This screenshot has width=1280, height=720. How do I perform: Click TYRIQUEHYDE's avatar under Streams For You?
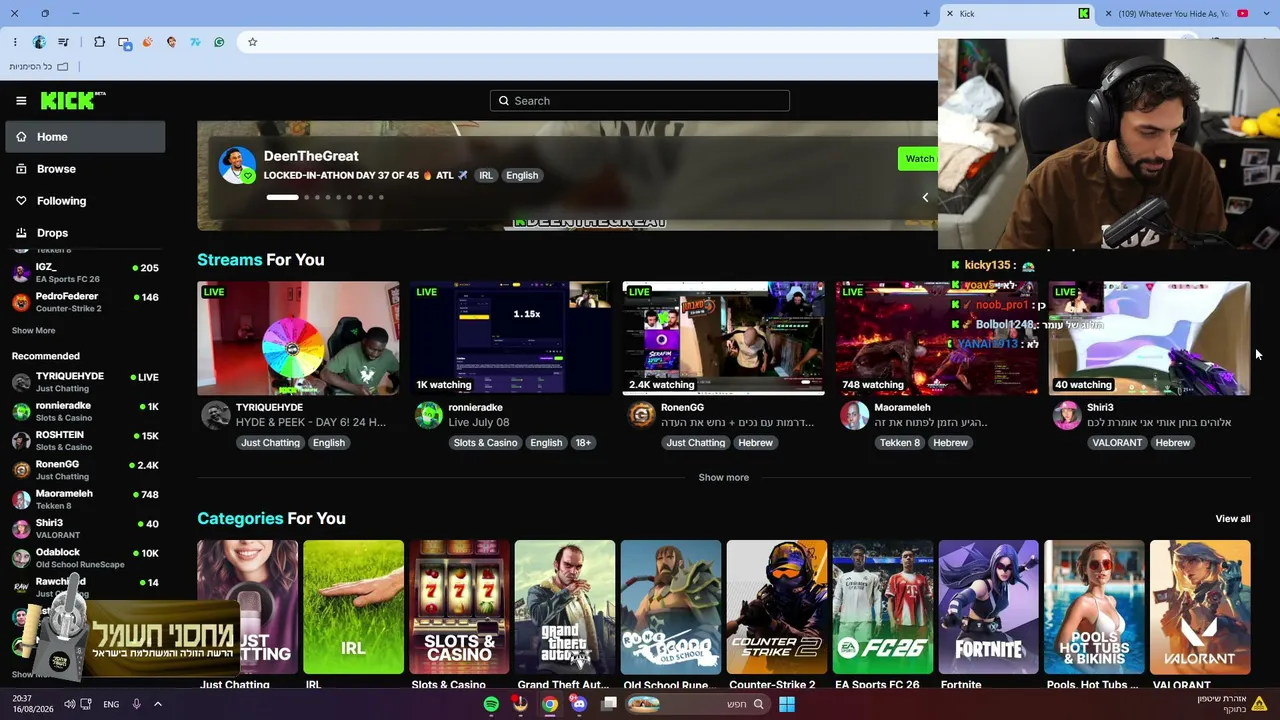215,415
